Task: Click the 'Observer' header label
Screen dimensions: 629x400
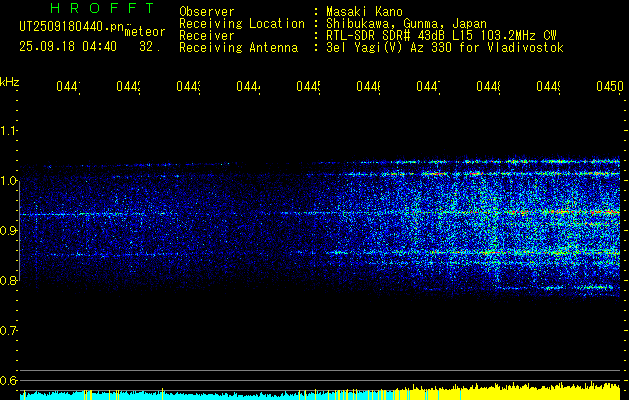Action: tap(207, 11)
